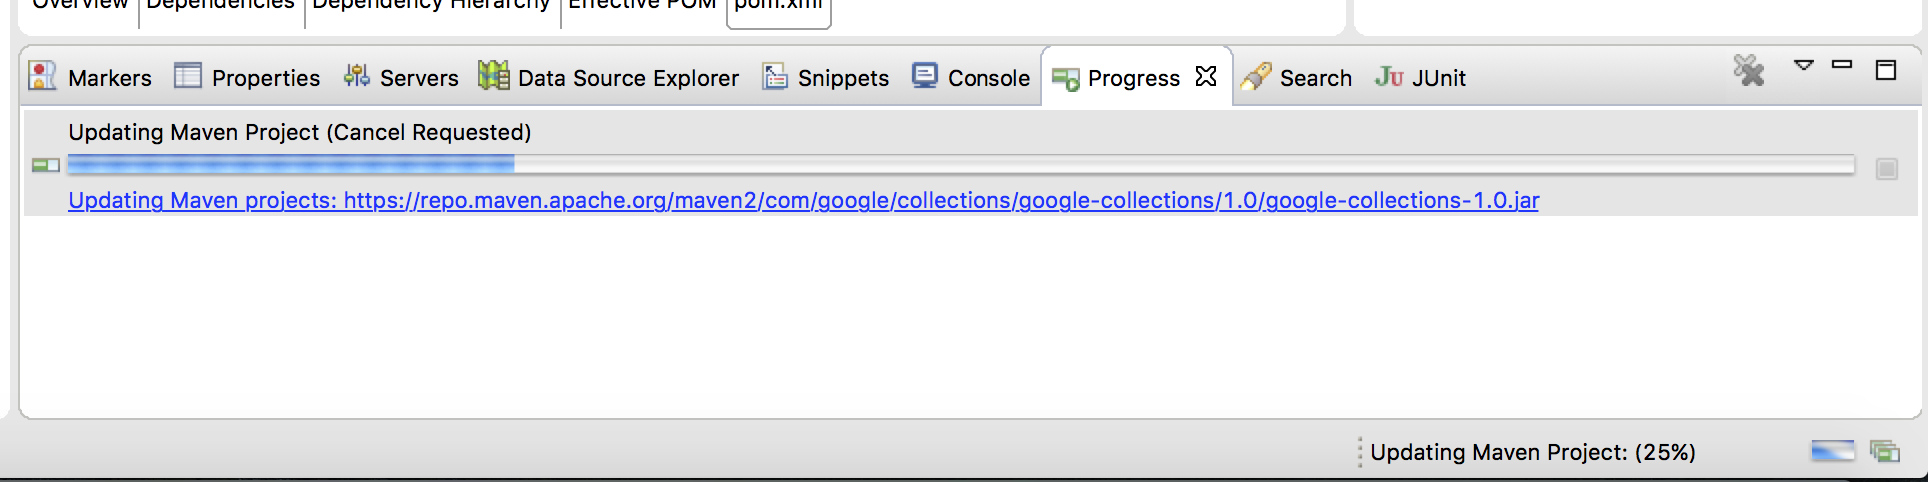Screen dimensions: 1928x482
Task: Click the JUnit view icon
Action: pyautogui.click(x=1389, y=77)
